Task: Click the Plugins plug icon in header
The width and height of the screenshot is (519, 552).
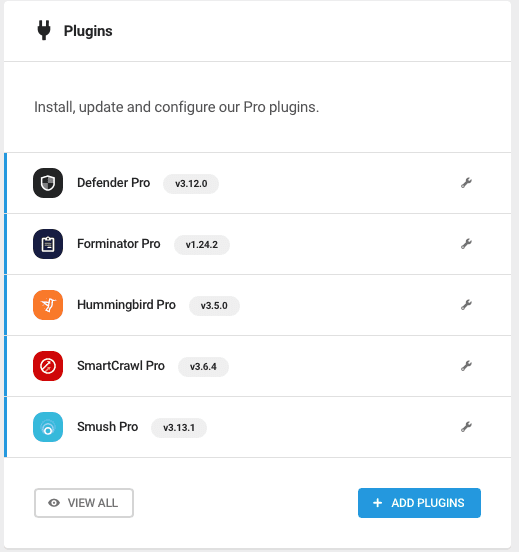Action: (44, 30)
